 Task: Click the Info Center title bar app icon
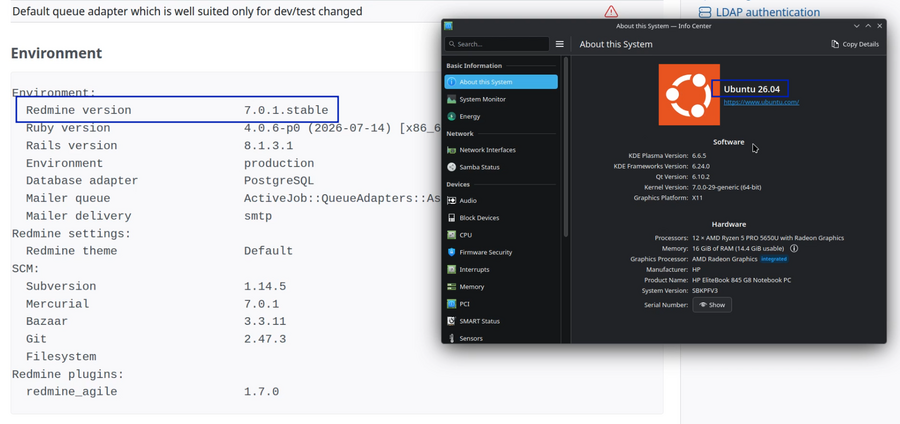(x=449, y=26)
